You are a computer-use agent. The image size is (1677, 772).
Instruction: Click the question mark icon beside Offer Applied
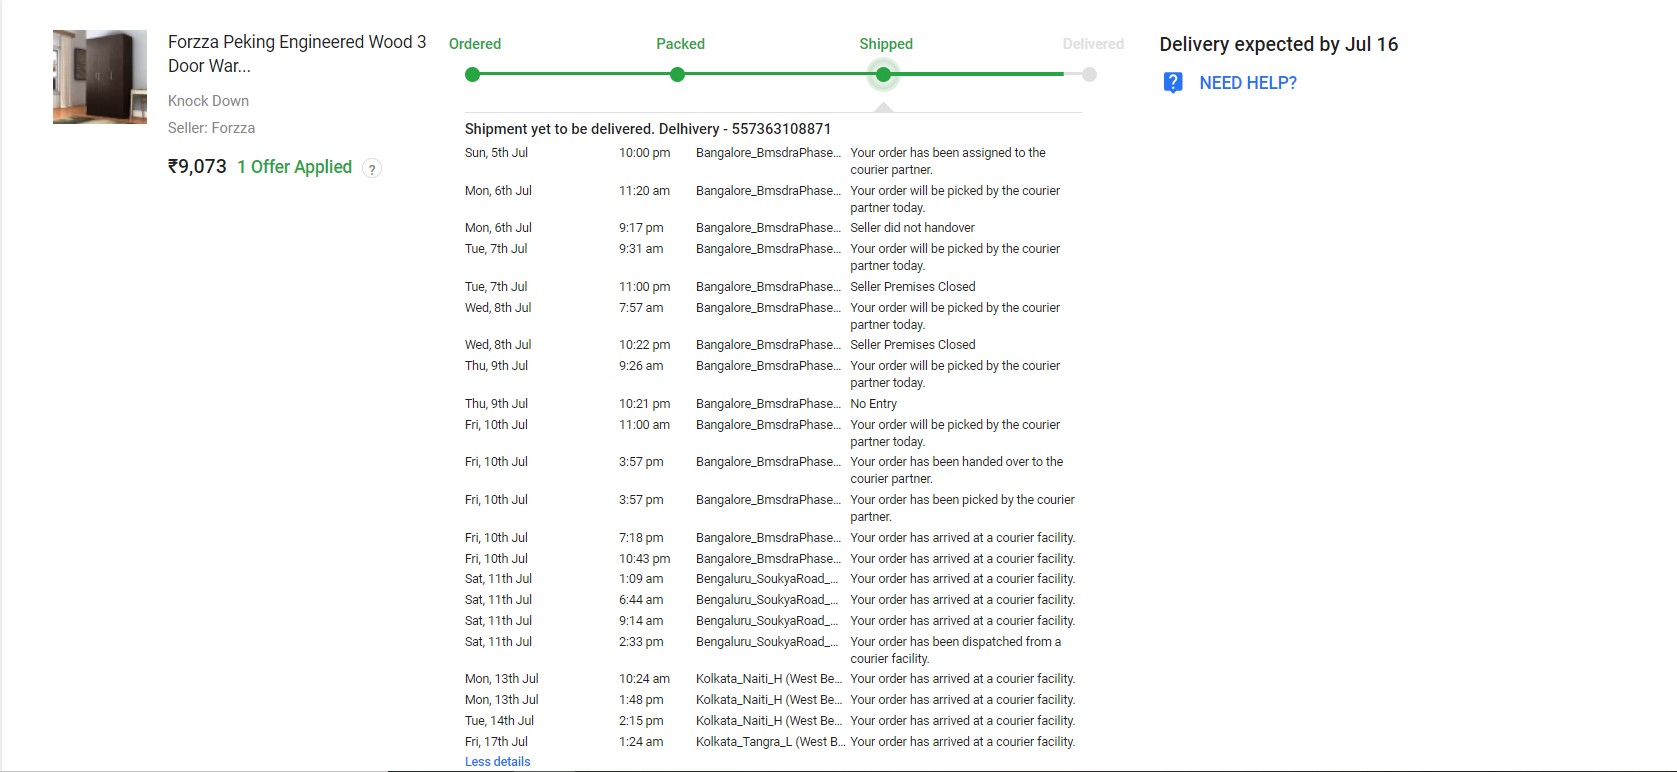[x=372, y=169]
